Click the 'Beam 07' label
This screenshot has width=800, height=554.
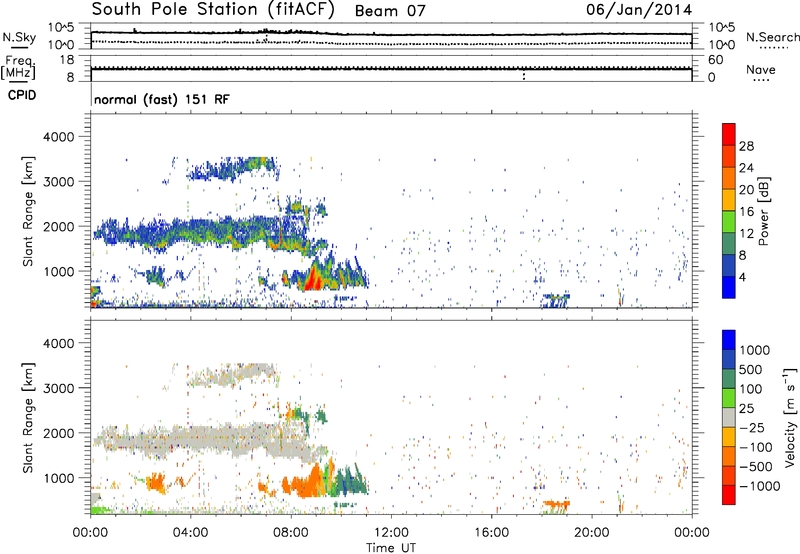point(390,11)
